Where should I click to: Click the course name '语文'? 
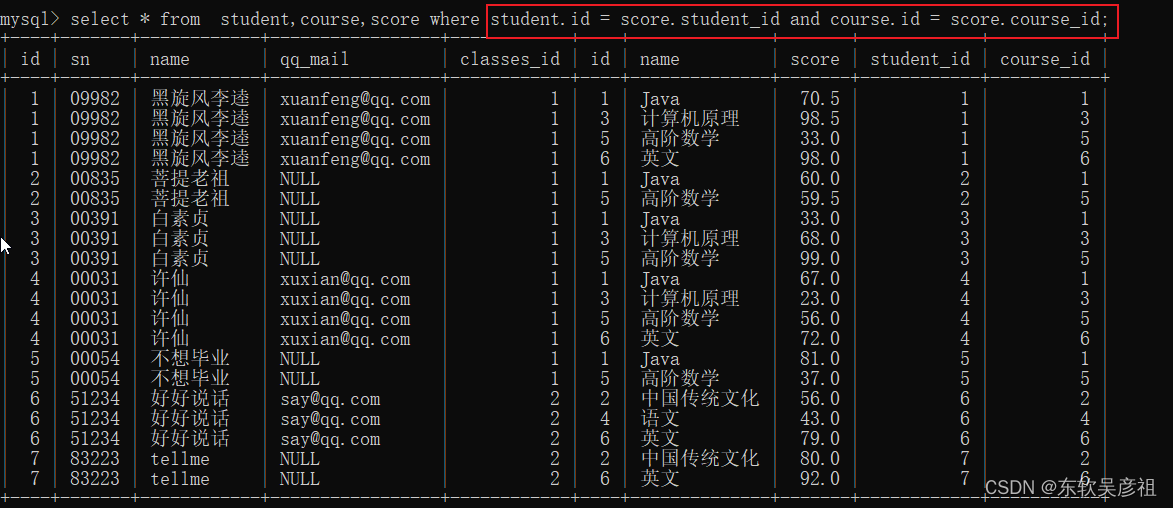tap(660, 419)
